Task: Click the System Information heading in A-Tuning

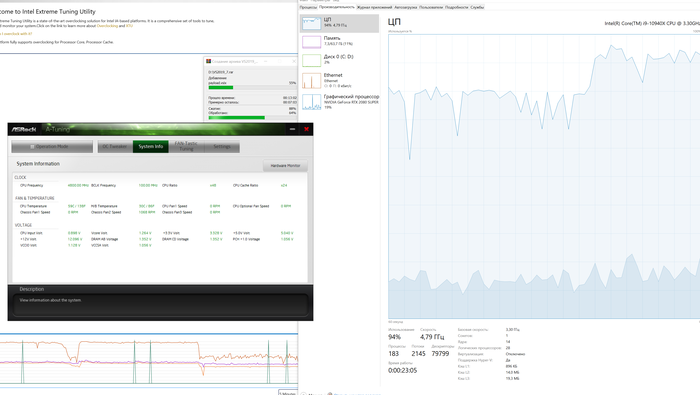Action: 38,164
